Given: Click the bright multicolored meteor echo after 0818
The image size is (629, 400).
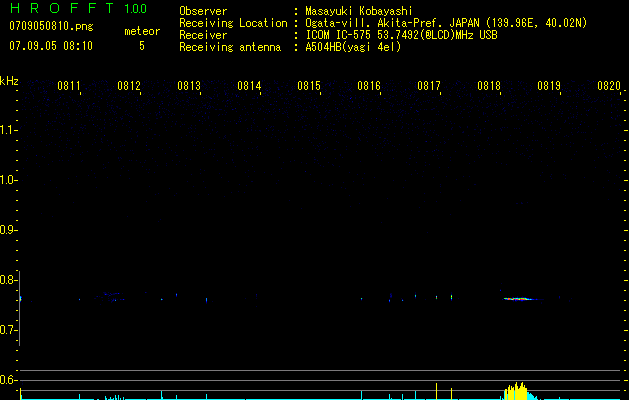Looking at the screenshot, I should coord(520,299).
